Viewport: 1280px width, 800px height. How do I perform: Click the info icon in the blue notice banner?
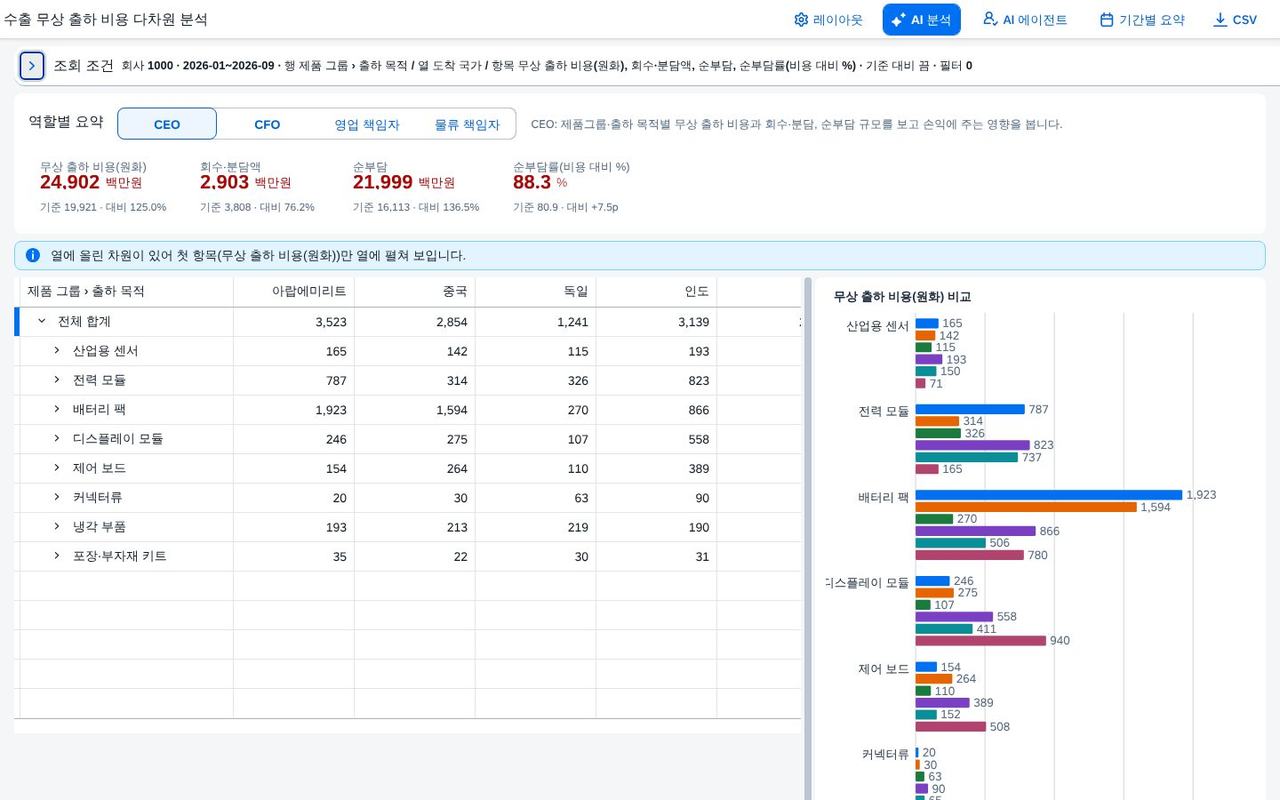33,255
